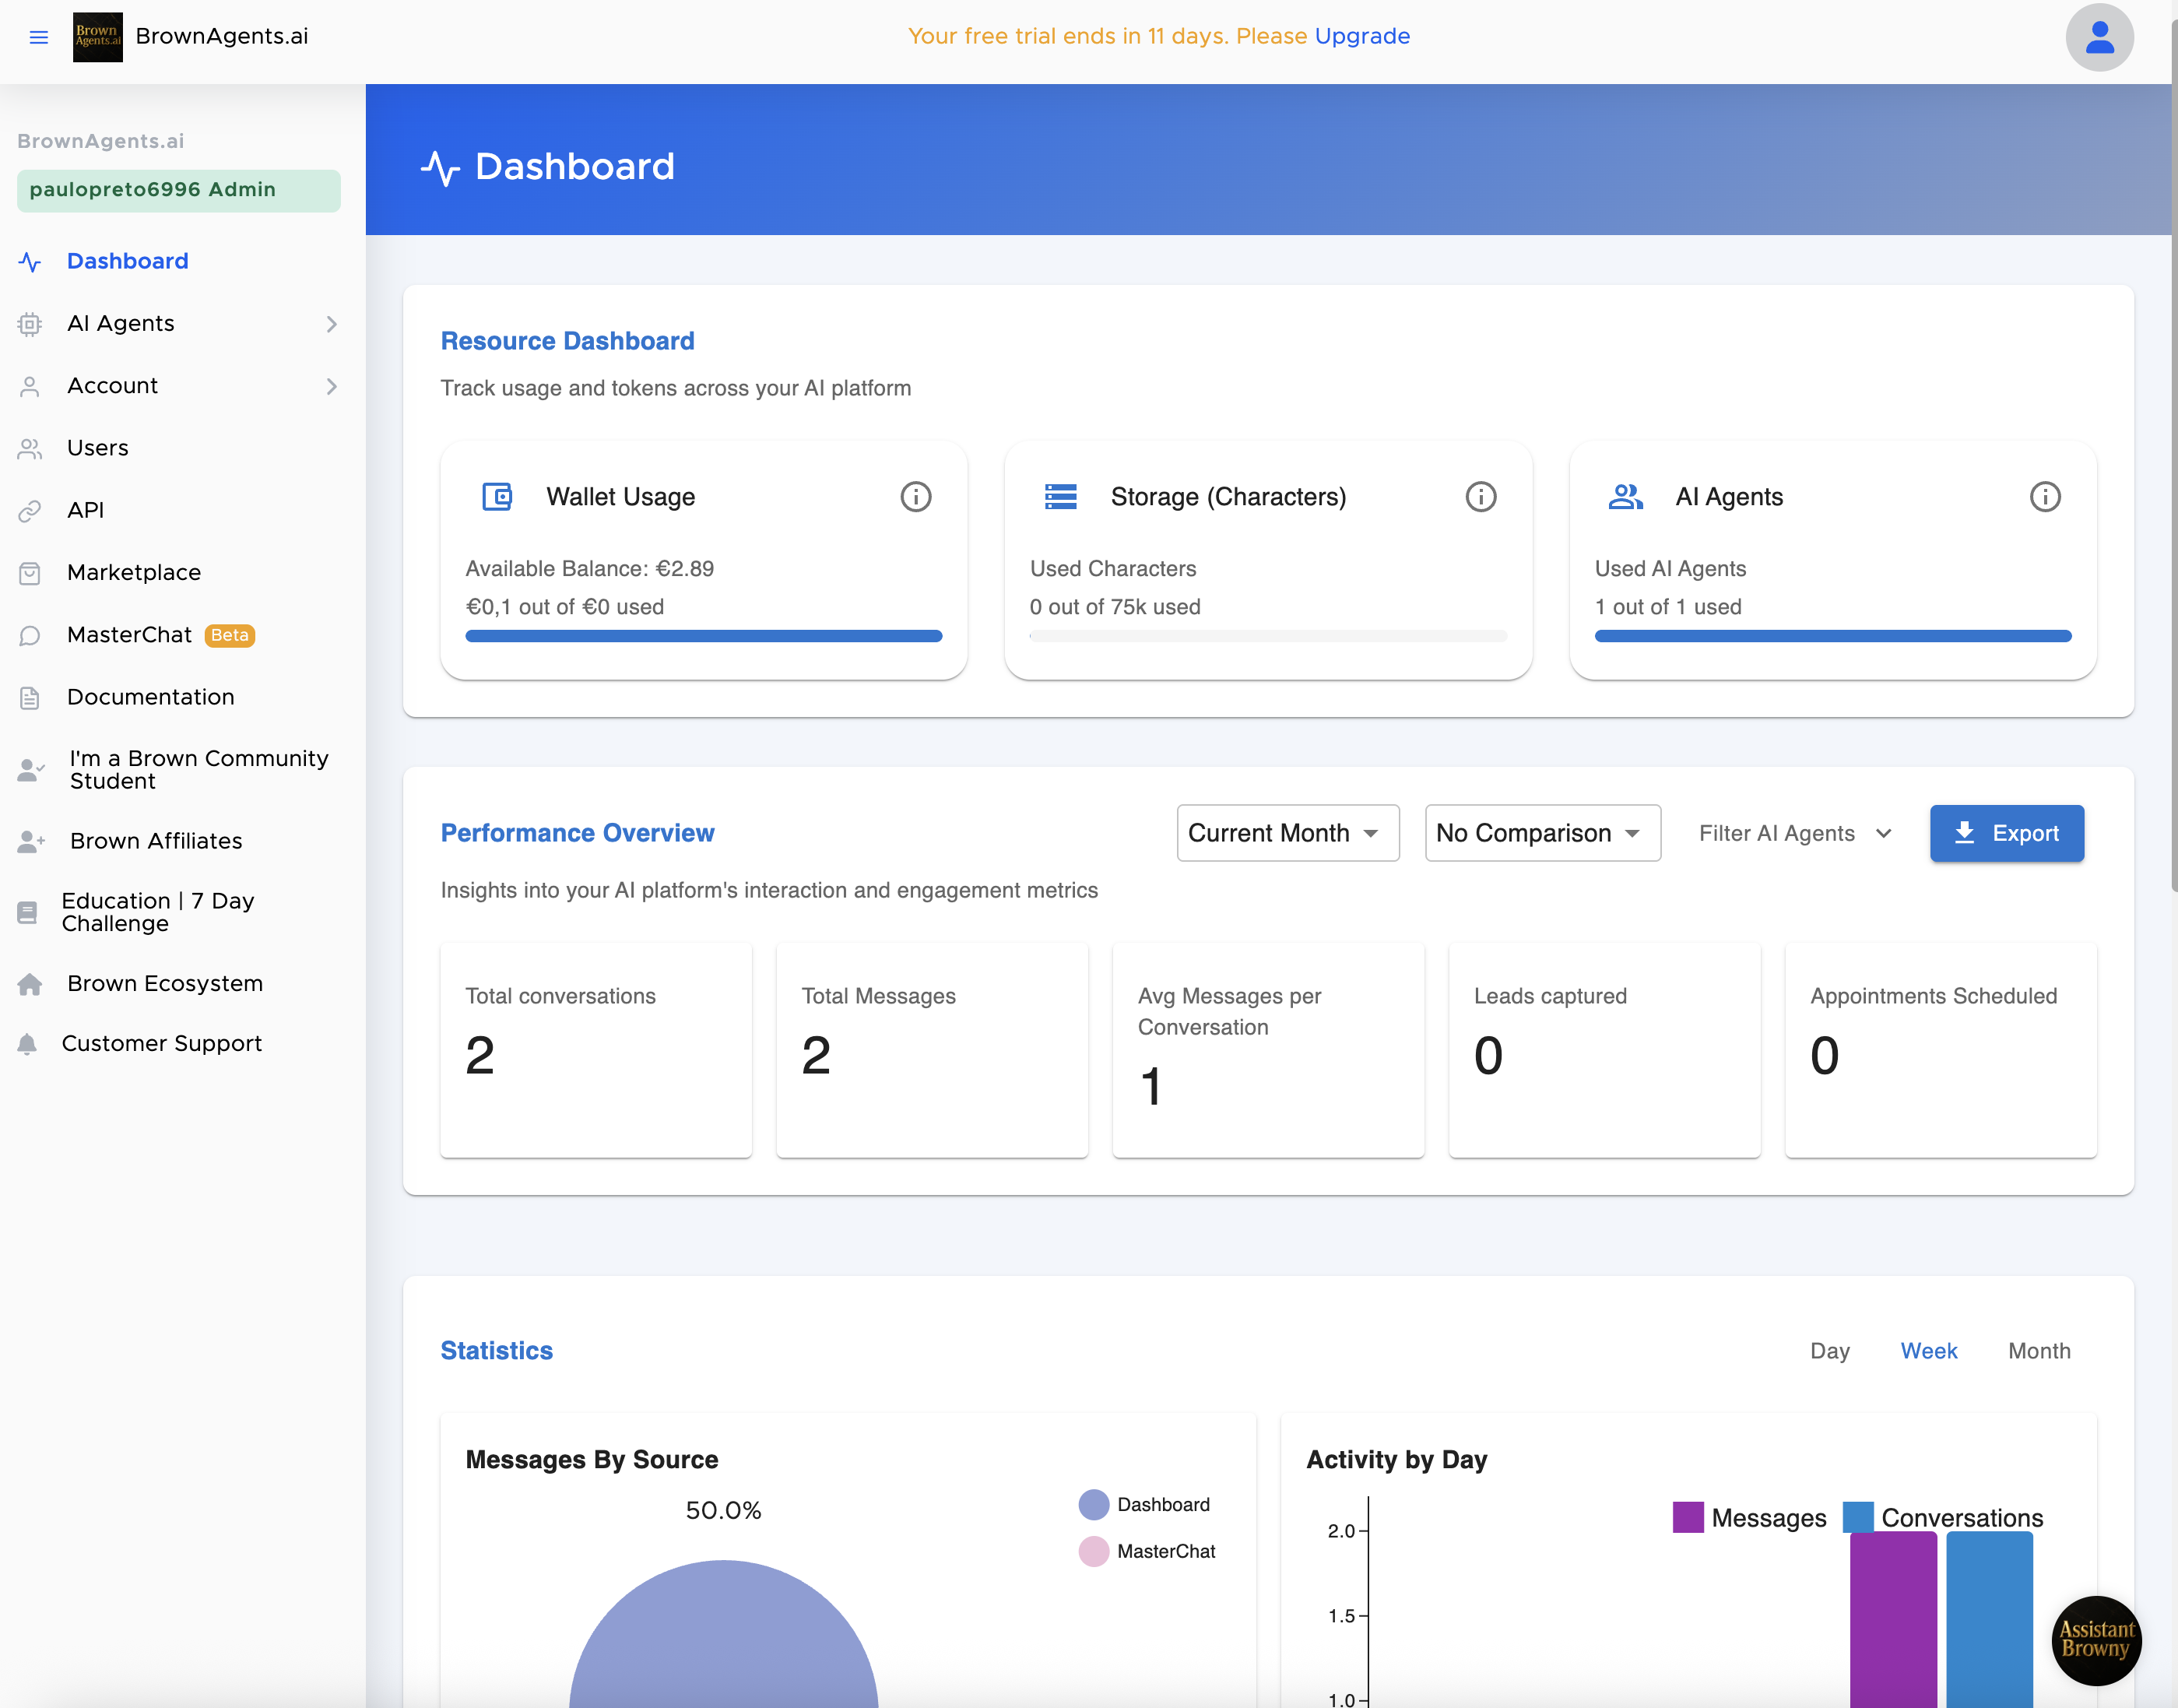
Task: Toggle Conversations series in Activity legend
Action: 1943,1517
